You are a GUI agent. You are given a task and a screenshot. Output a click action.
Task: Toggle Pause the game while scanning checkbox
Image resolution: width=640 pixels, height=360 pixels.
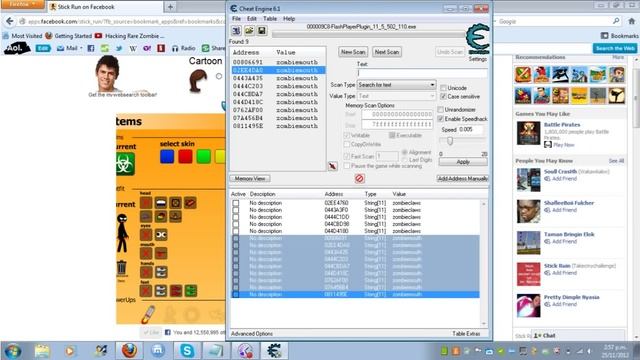[347, 166]
